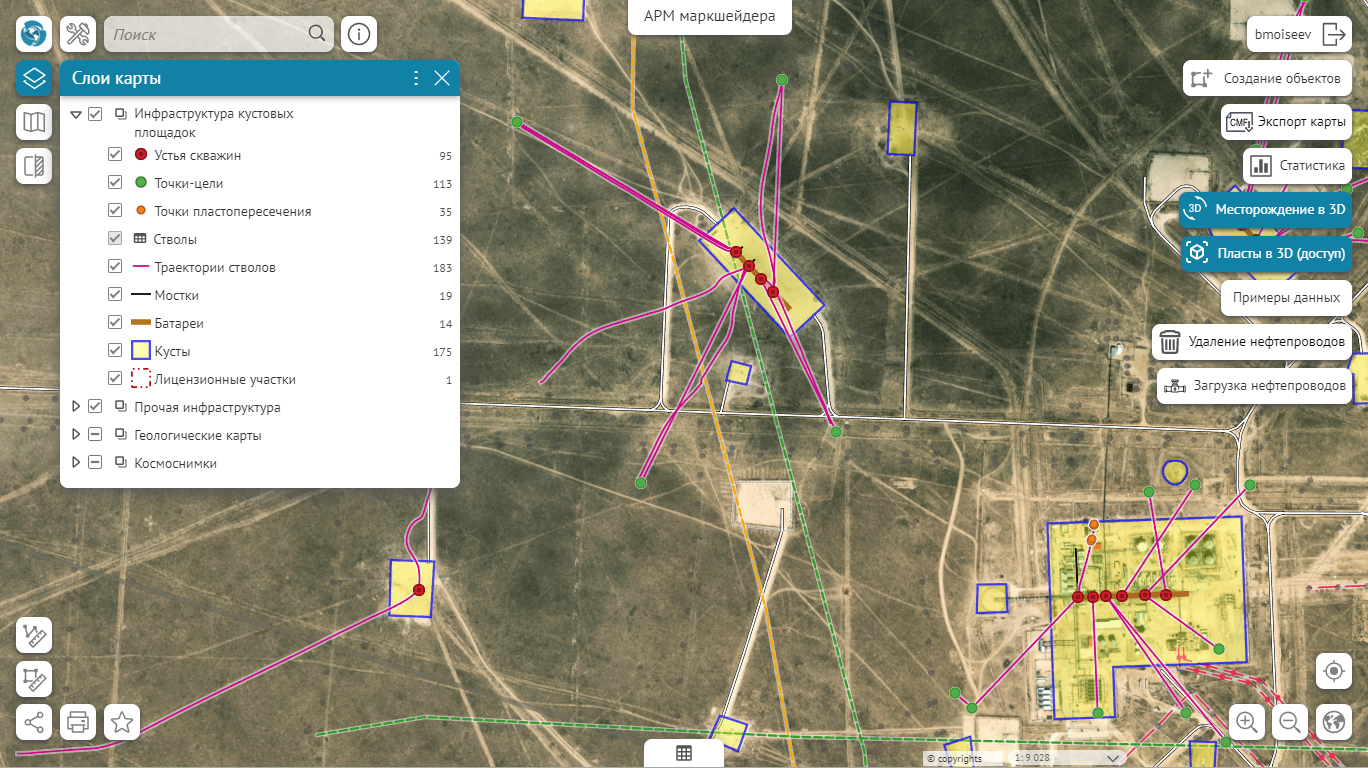Open the layers panel options menu
Viewport: 1368px width, 768px height.
pos(416,78)
